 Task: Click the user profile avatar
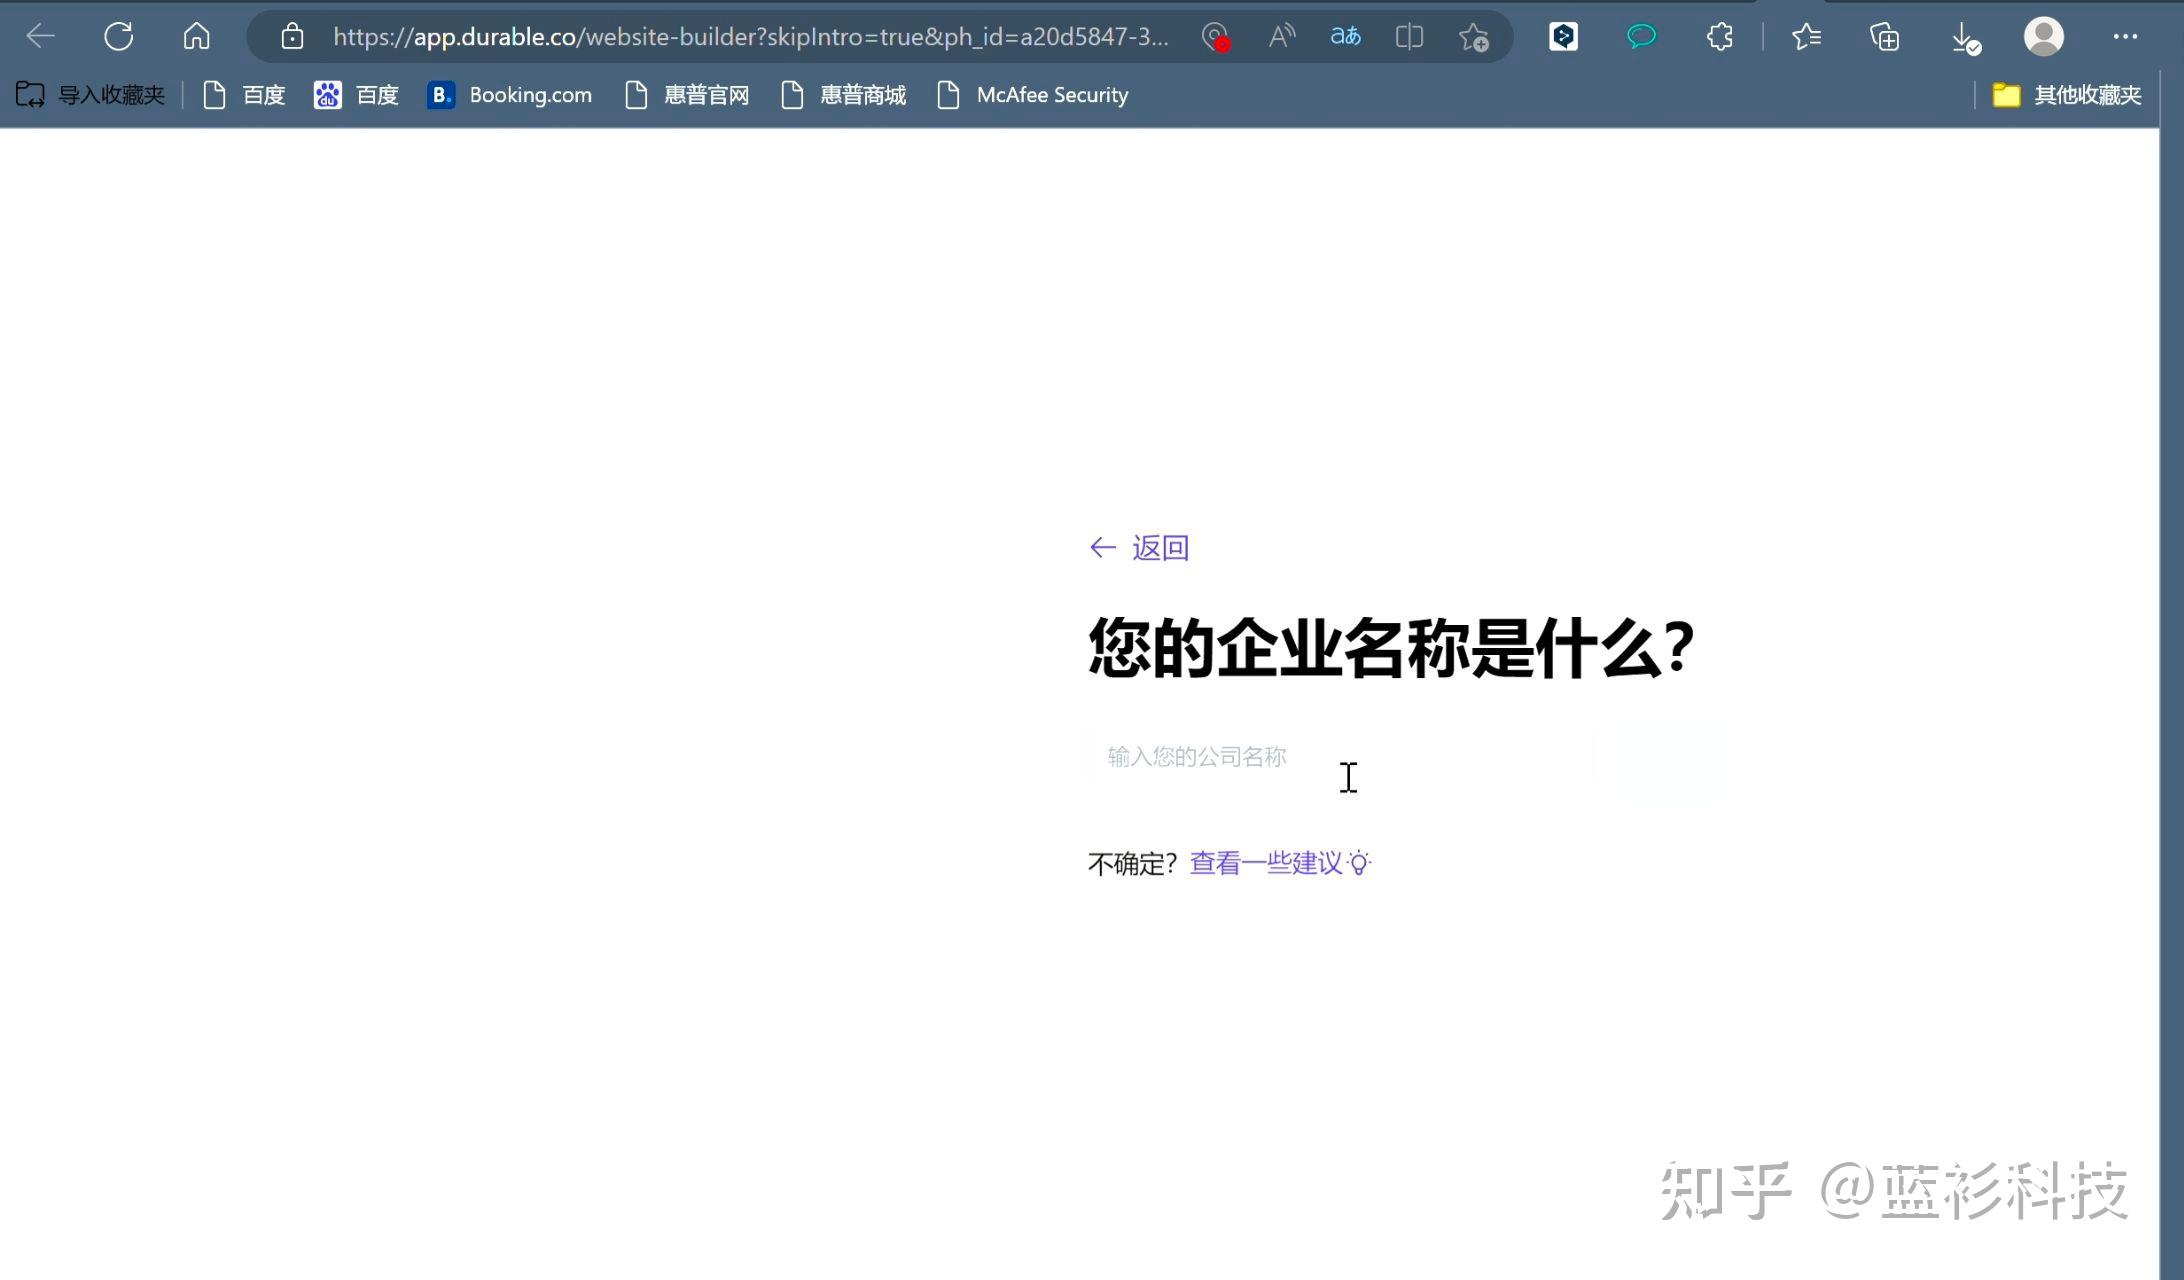[2043, 37]
